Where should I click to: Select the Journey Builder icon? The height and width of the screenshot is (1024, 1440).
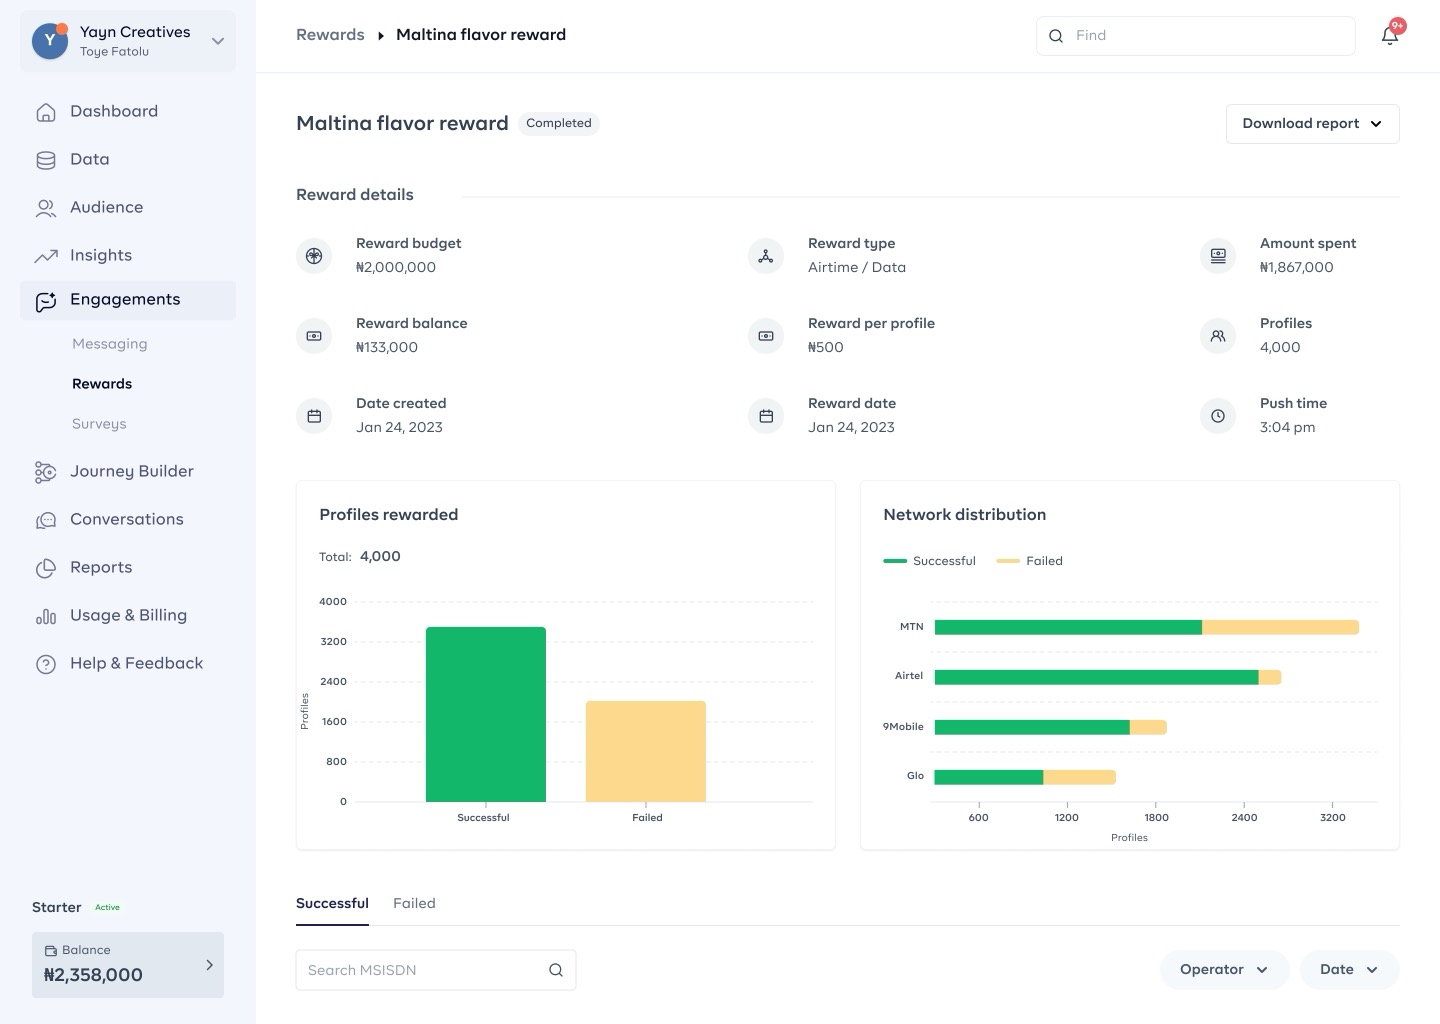coord(46,472)
